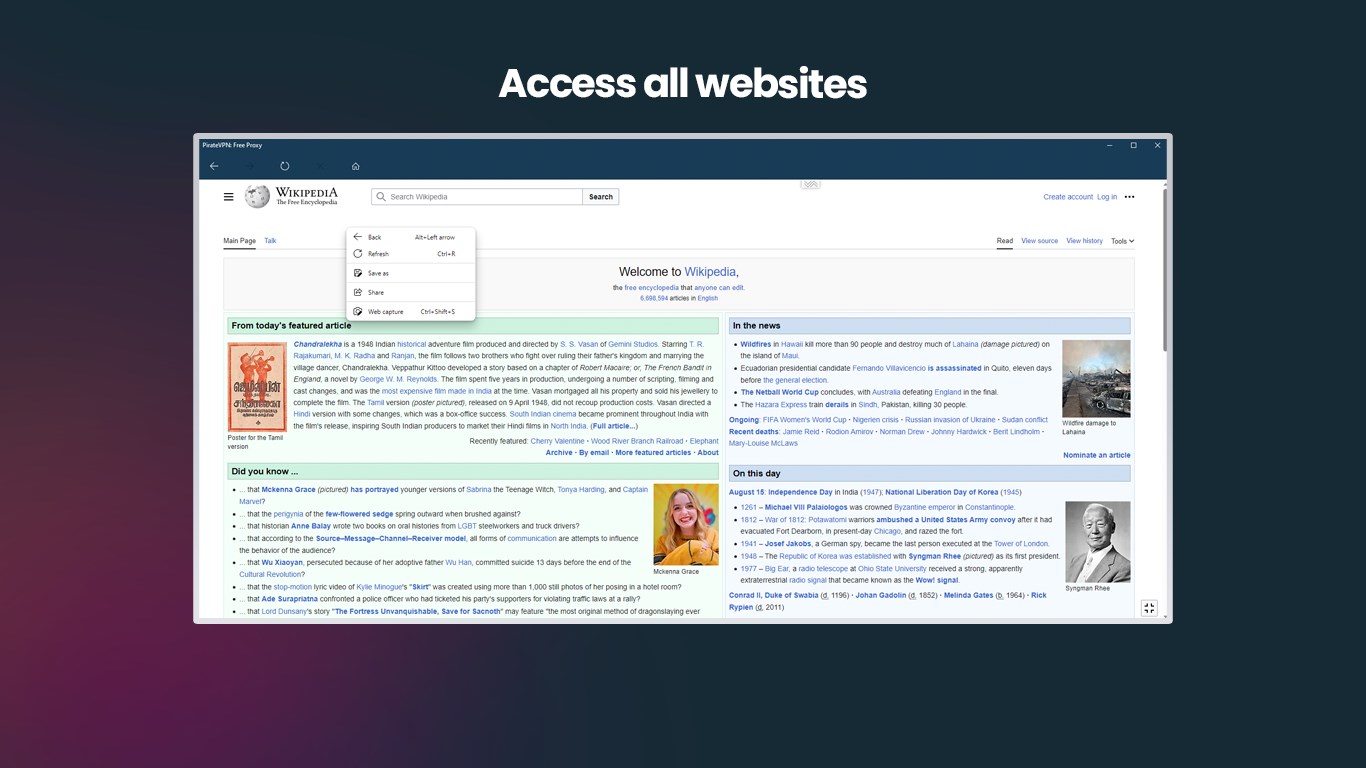Reload the page with the toolbar refresh icon
The height and width of the screenshot is (768, 1366).
[x=285, y=166]
